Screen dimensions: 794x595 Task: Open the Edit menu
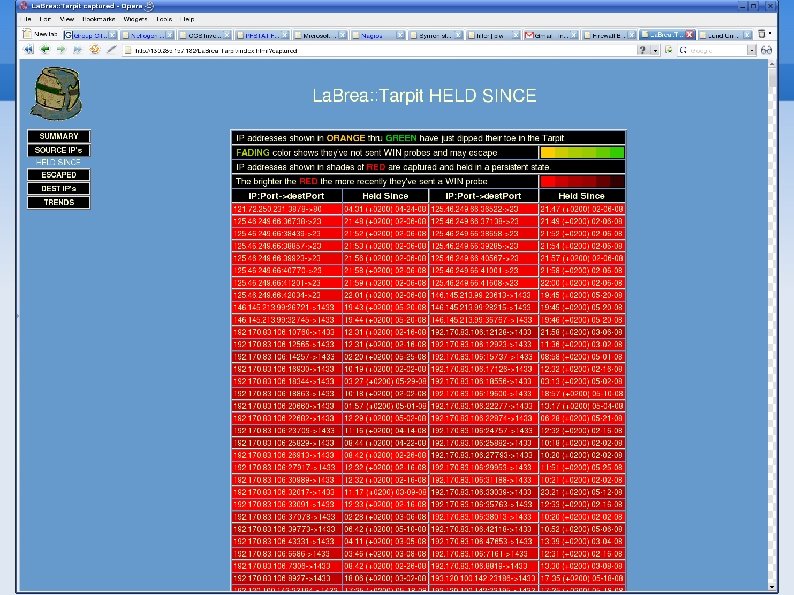[46, 19]
